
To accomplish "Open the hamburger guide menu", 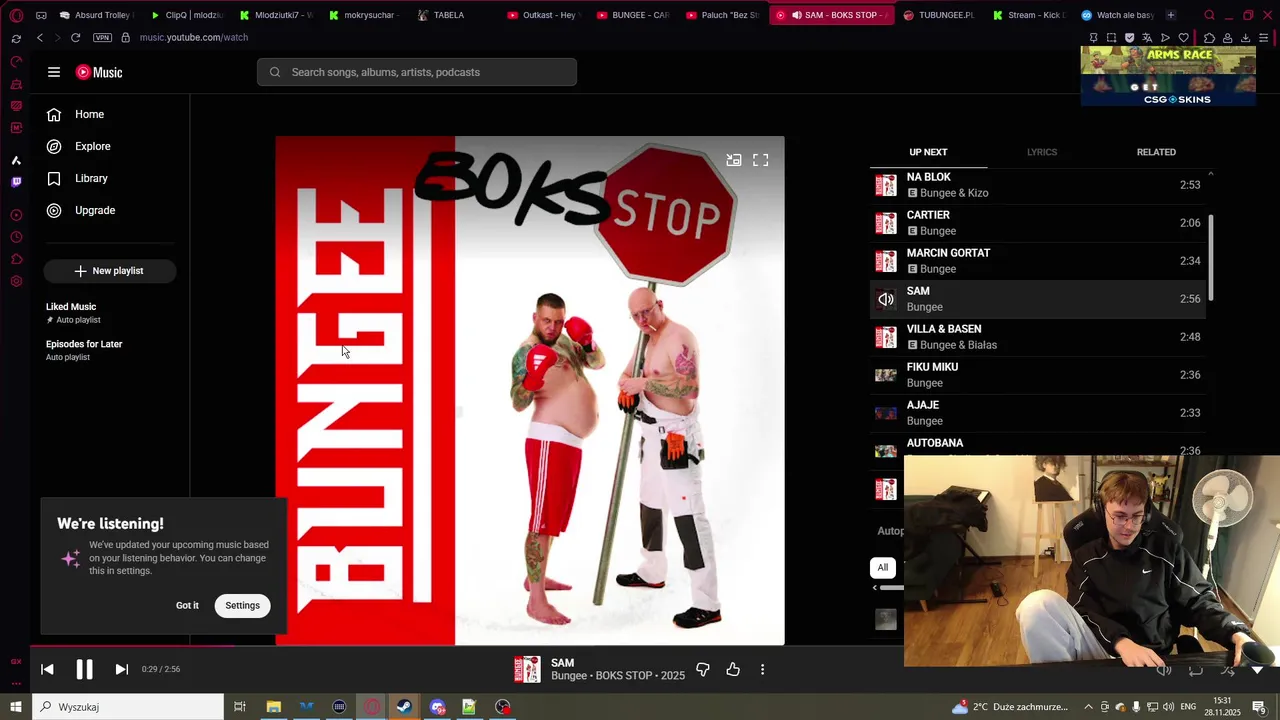I will [x=54, y=72].
